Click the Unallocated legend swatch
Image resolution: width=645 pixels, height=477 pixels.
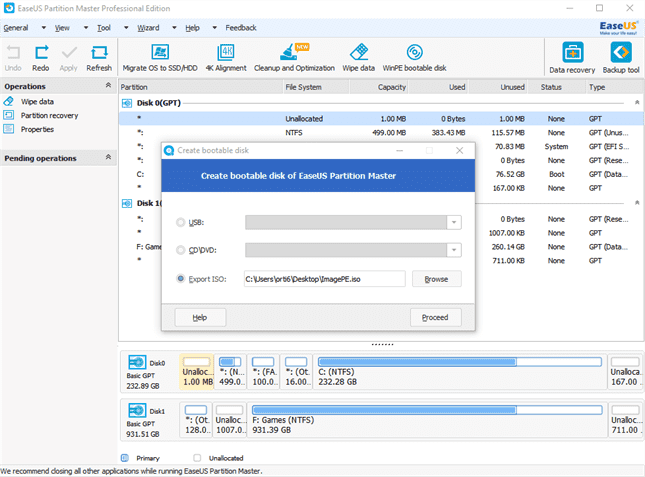197,458
